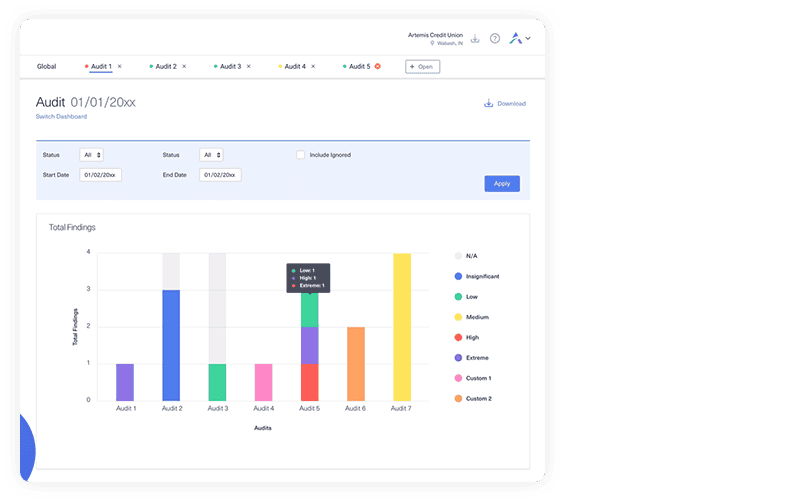Click the Audits x-axis title
Image resolution: width=800 pixels, height=500 pixels.
(263, 428)
